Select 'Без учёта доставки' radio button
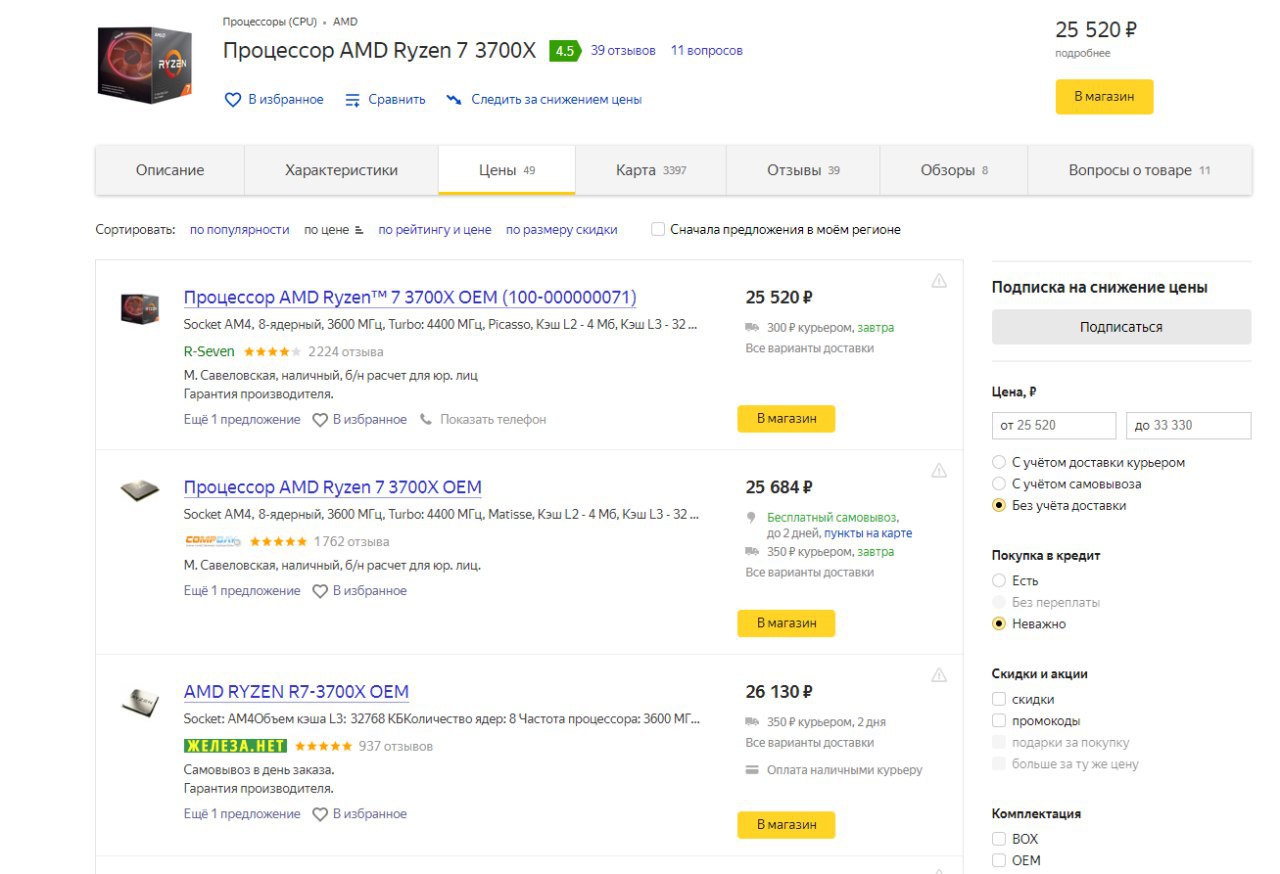This screenshot has width=1280, height=874. click(x=998, y=506)
